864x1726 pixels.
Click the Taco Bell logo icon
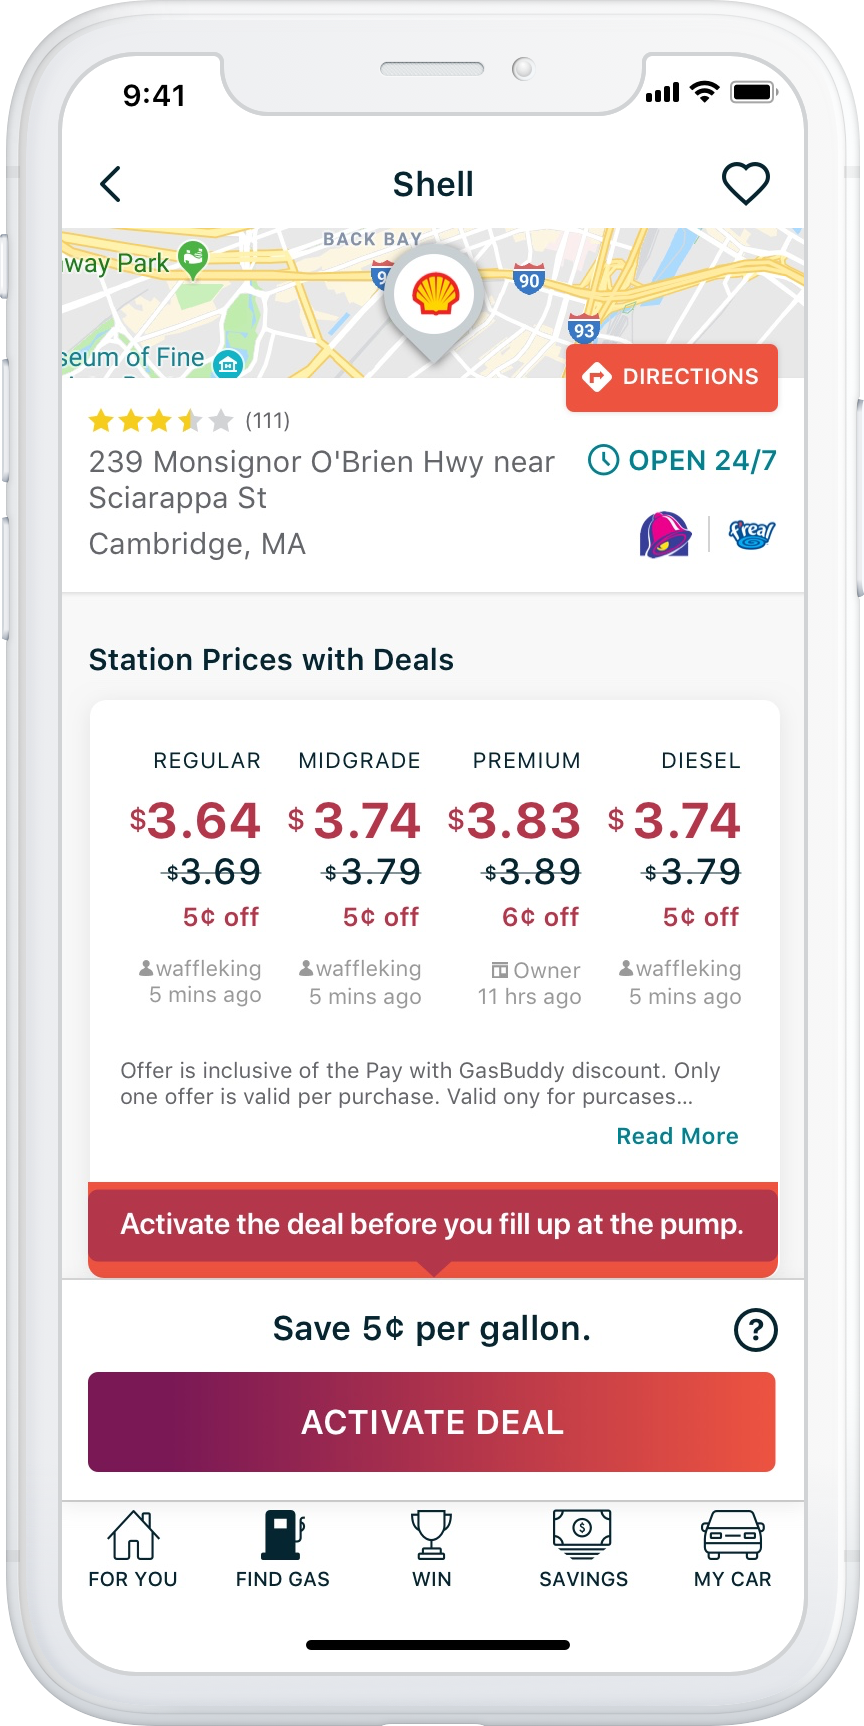(x=665, y=534)
